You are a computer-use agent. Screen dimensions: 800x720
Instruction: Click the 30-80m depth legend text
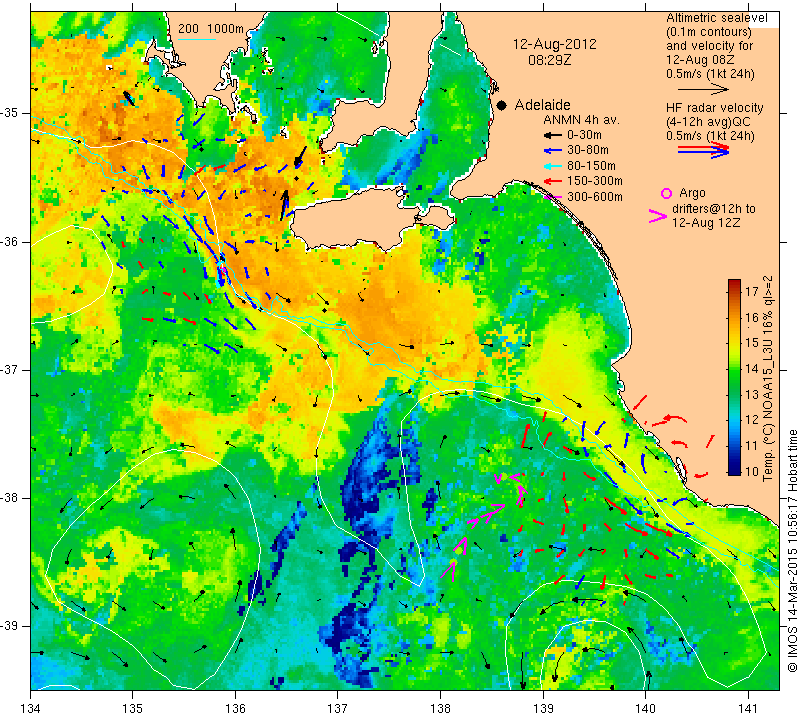588,150
